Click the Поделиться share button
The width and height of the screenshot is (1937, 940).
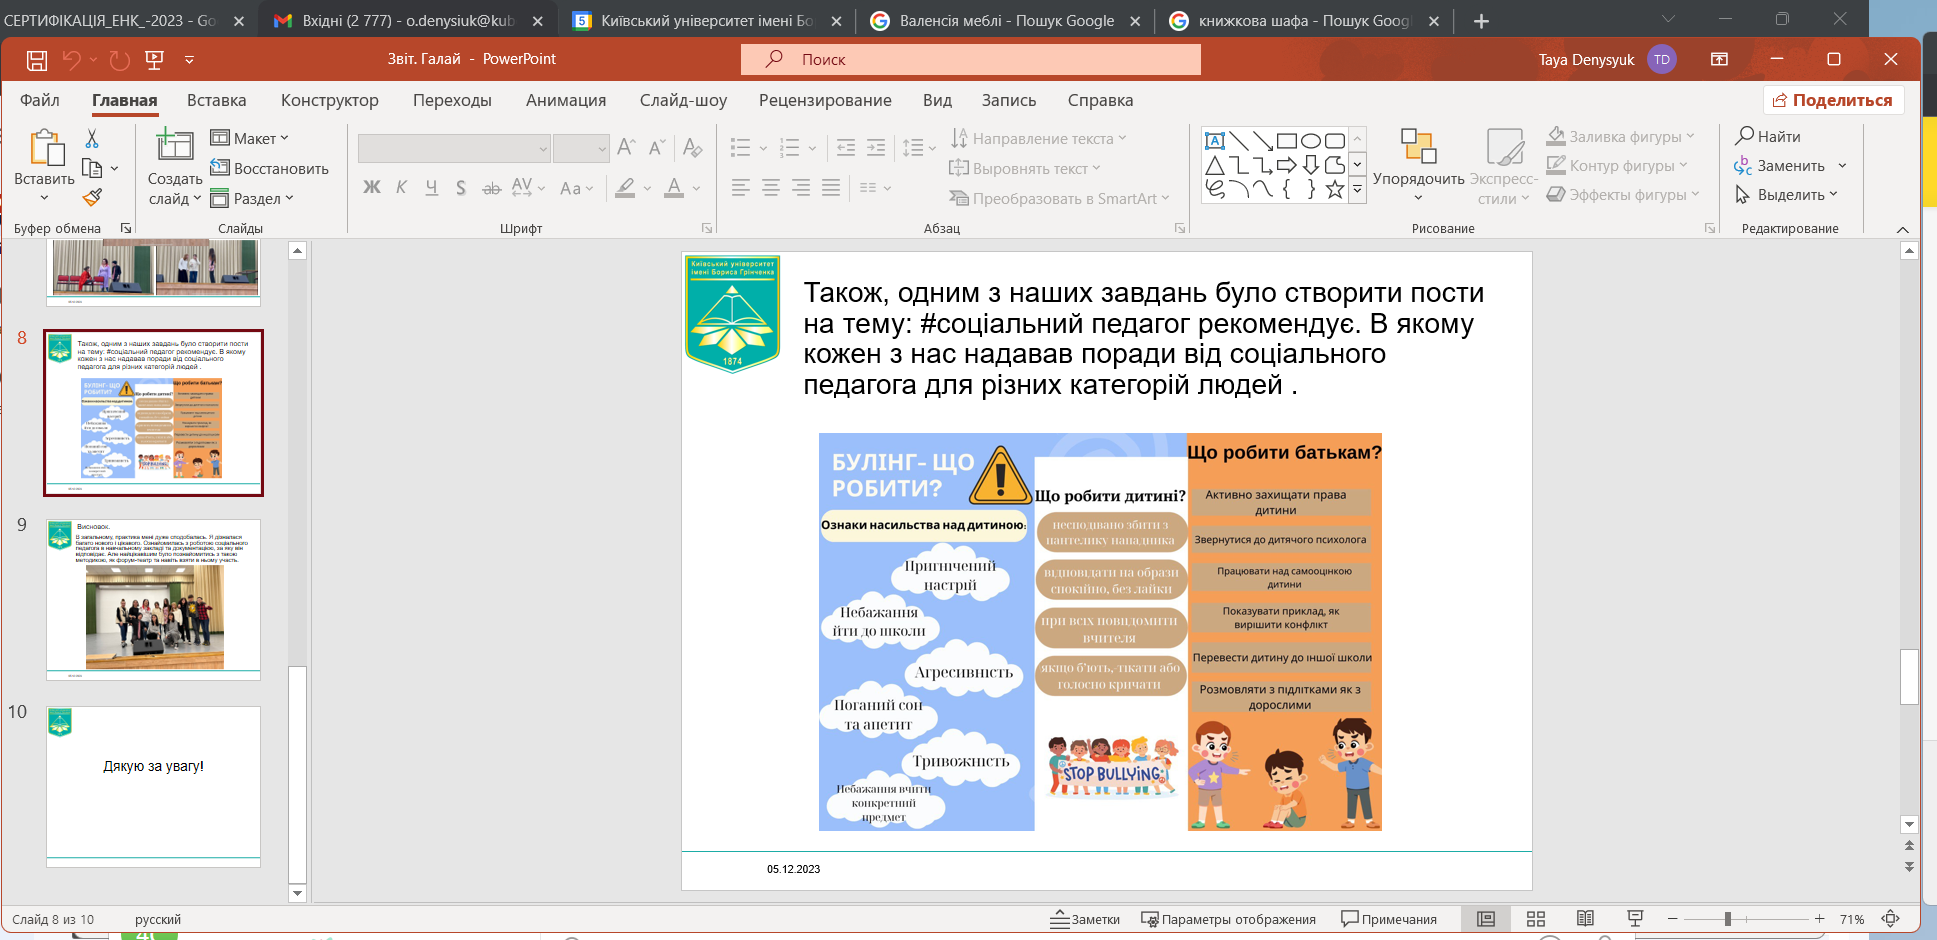click(x=1833, y=100)
